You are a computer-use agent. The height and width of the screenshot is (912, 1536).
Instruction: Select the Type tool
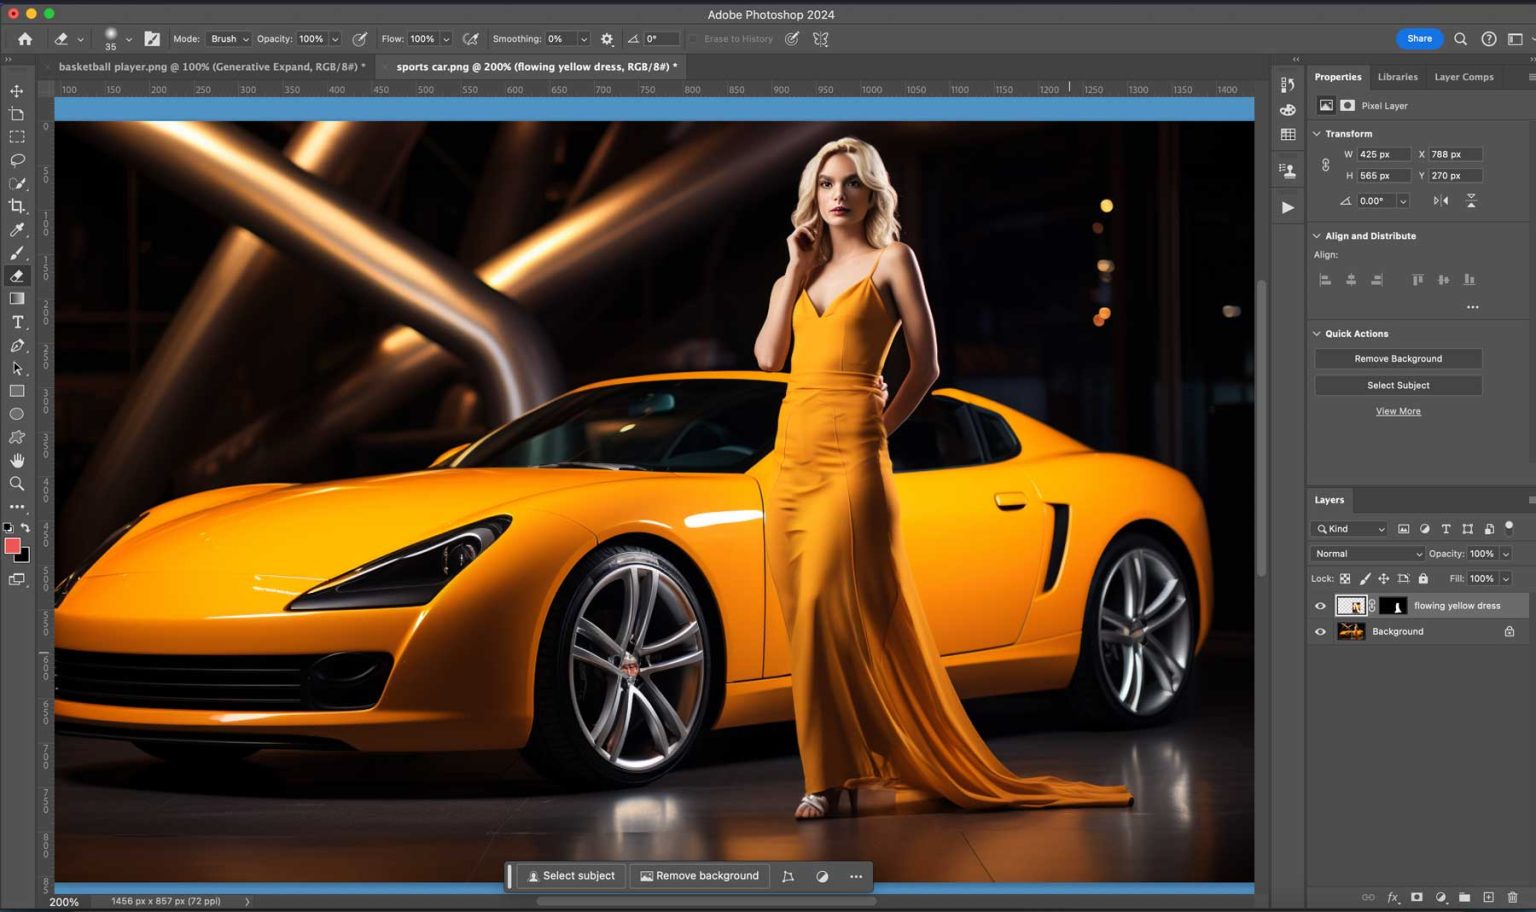16,321
